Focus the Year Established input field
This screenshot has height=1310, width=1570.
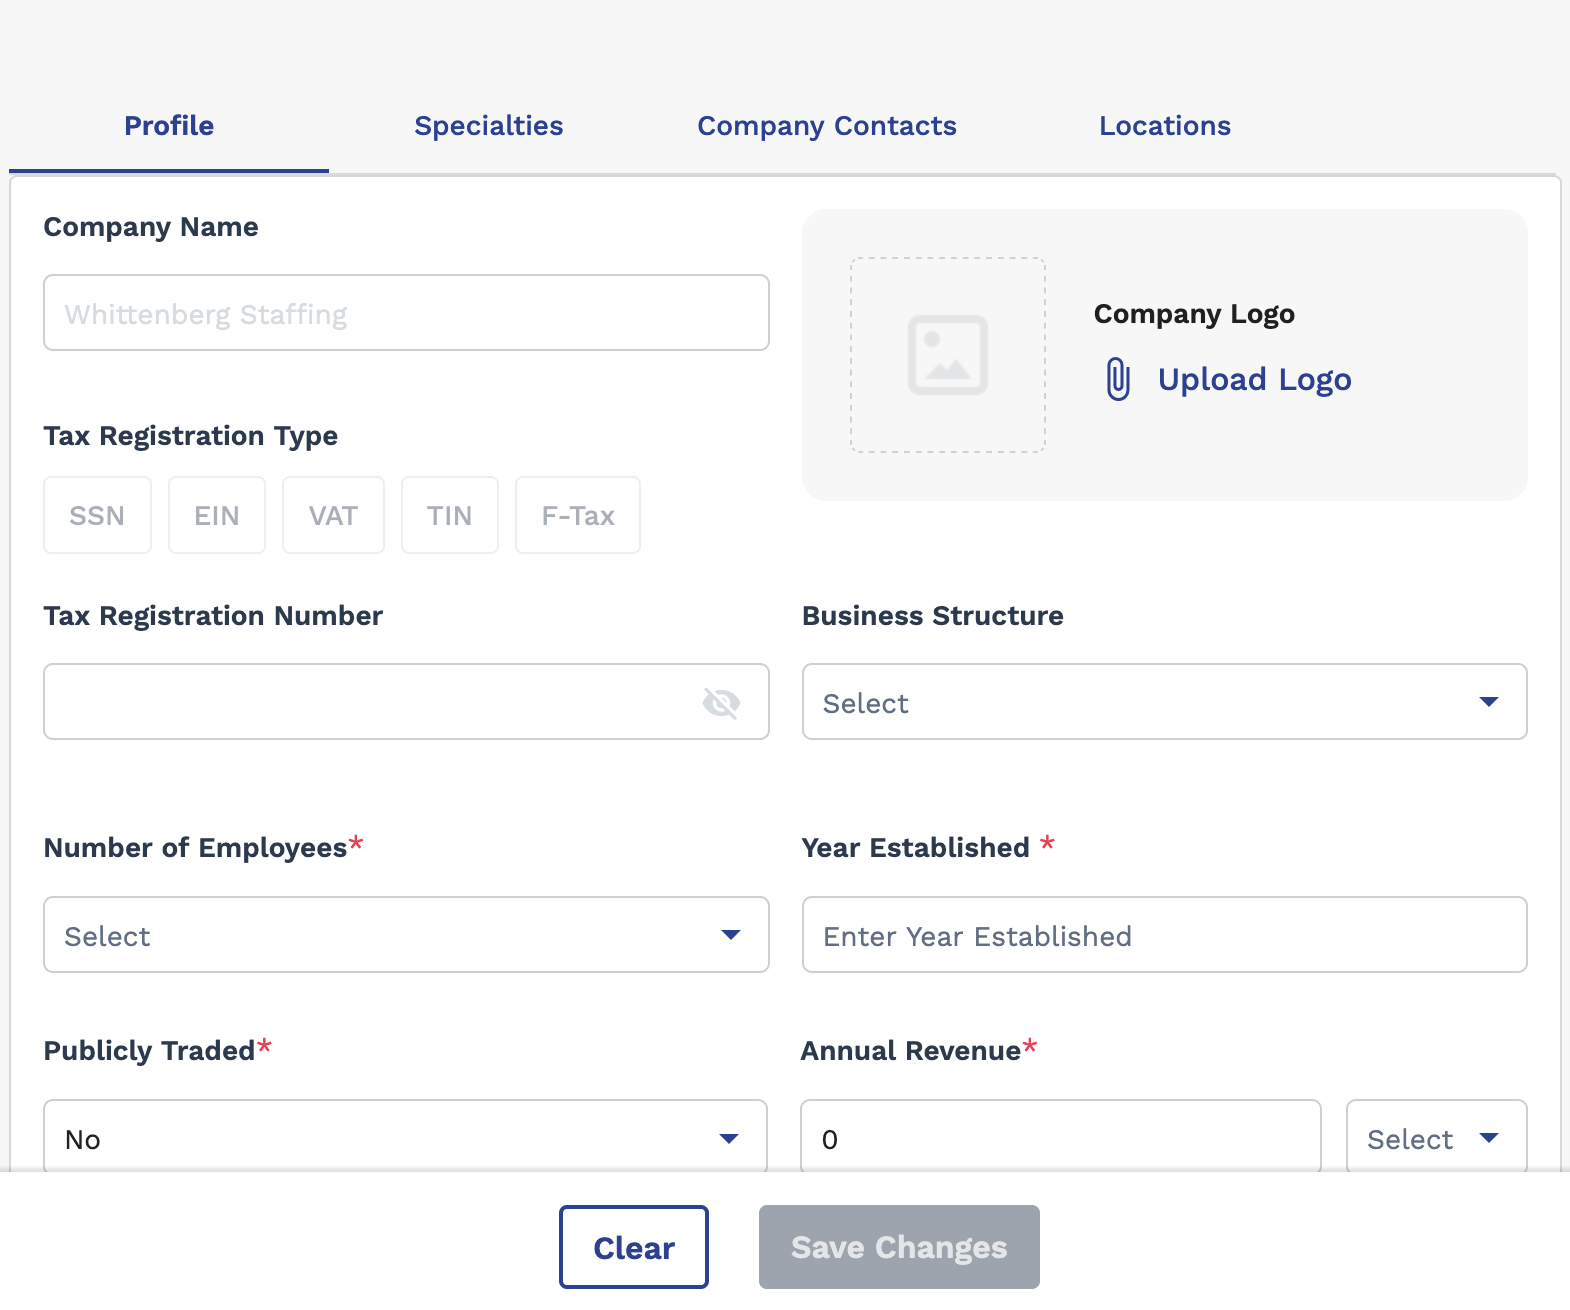point(1164,935)
